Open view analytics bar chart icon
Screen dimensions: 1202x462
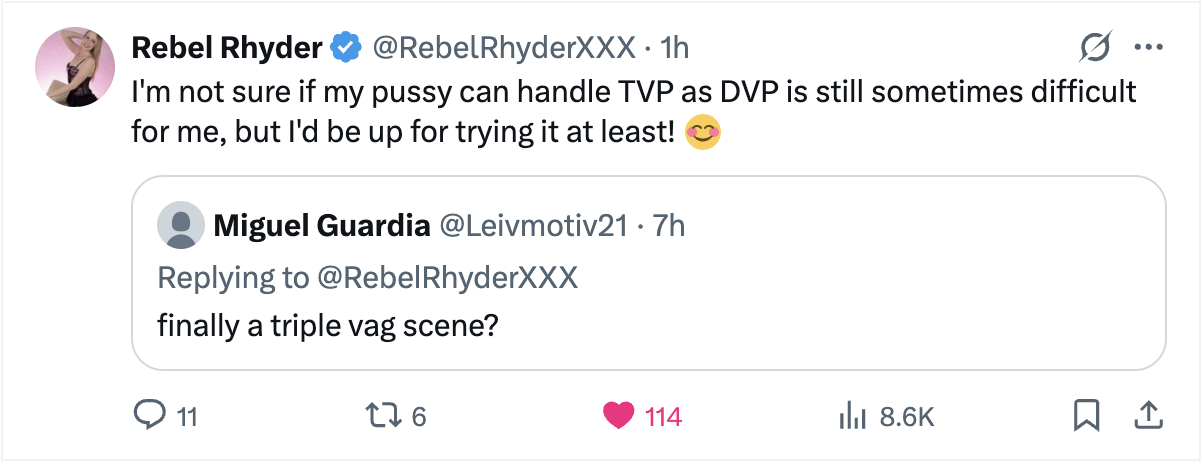(849, 415)
